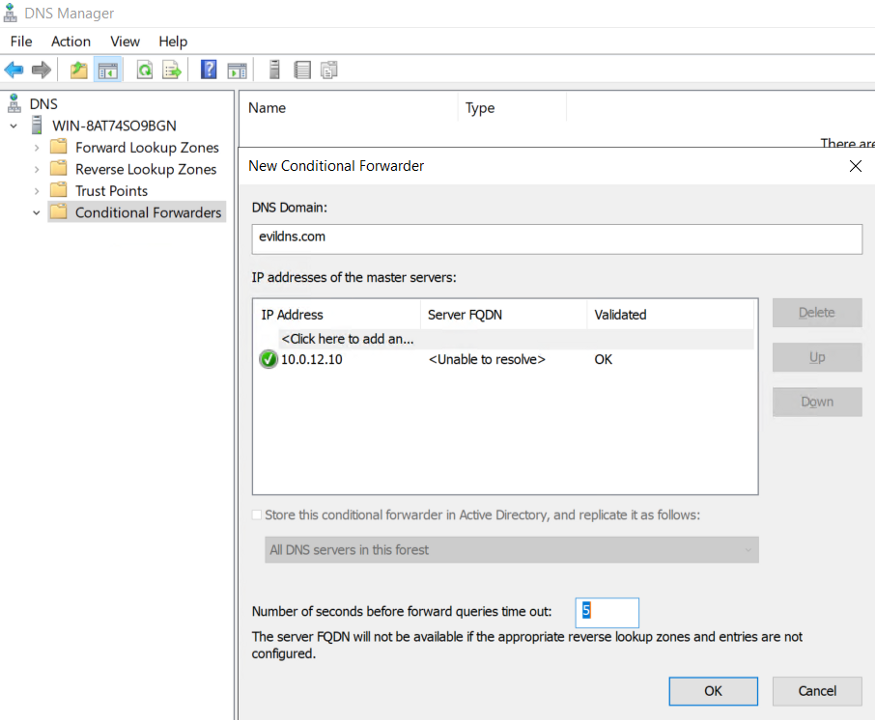Open the Action menu
875x720 pixels.
(x=71, y=41)
